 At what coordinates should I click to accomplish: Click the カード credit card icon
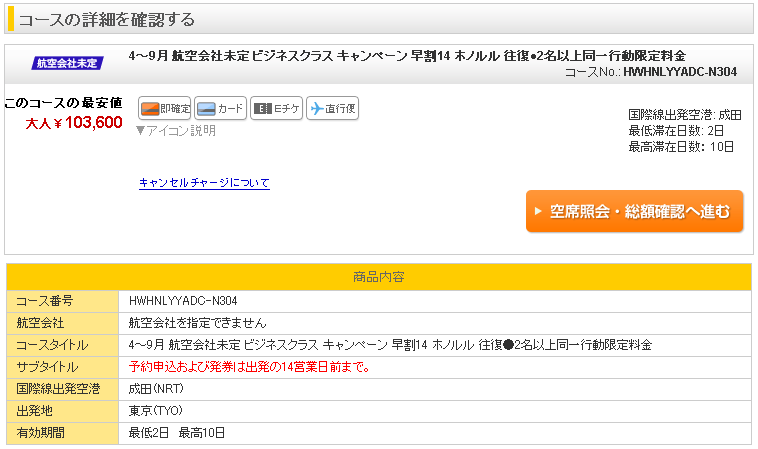(x=220, y=109)
